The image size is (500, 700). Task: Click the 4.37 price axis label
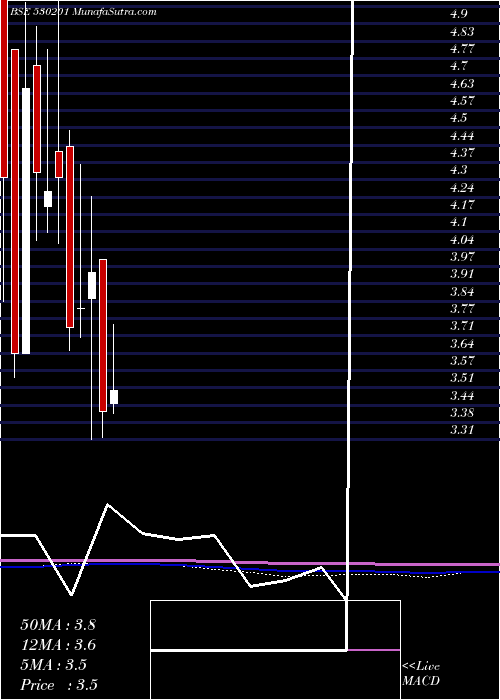462,153
